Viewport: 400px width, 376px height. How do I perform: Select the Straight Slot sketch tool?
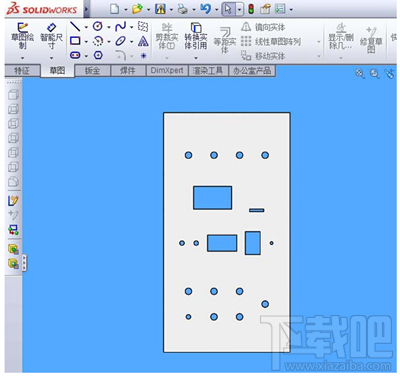coord(75,55)
